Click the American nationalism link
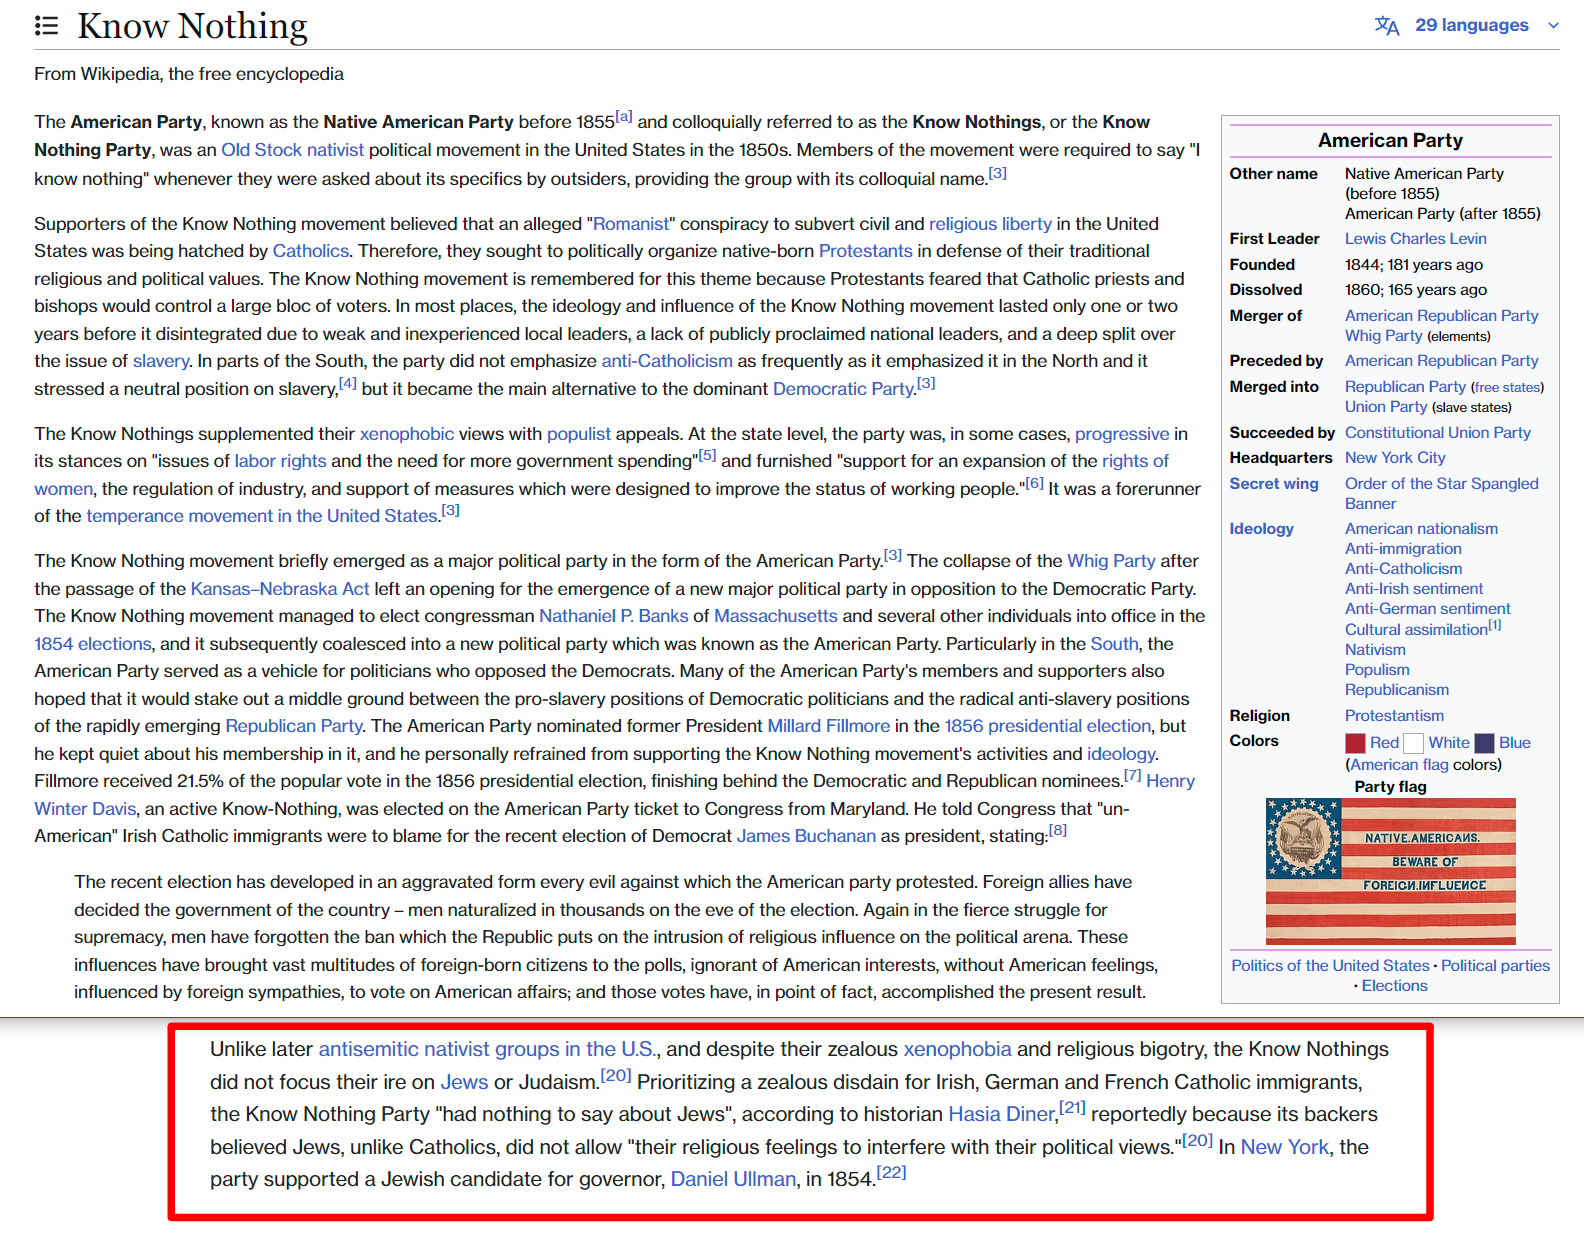 1421,529
